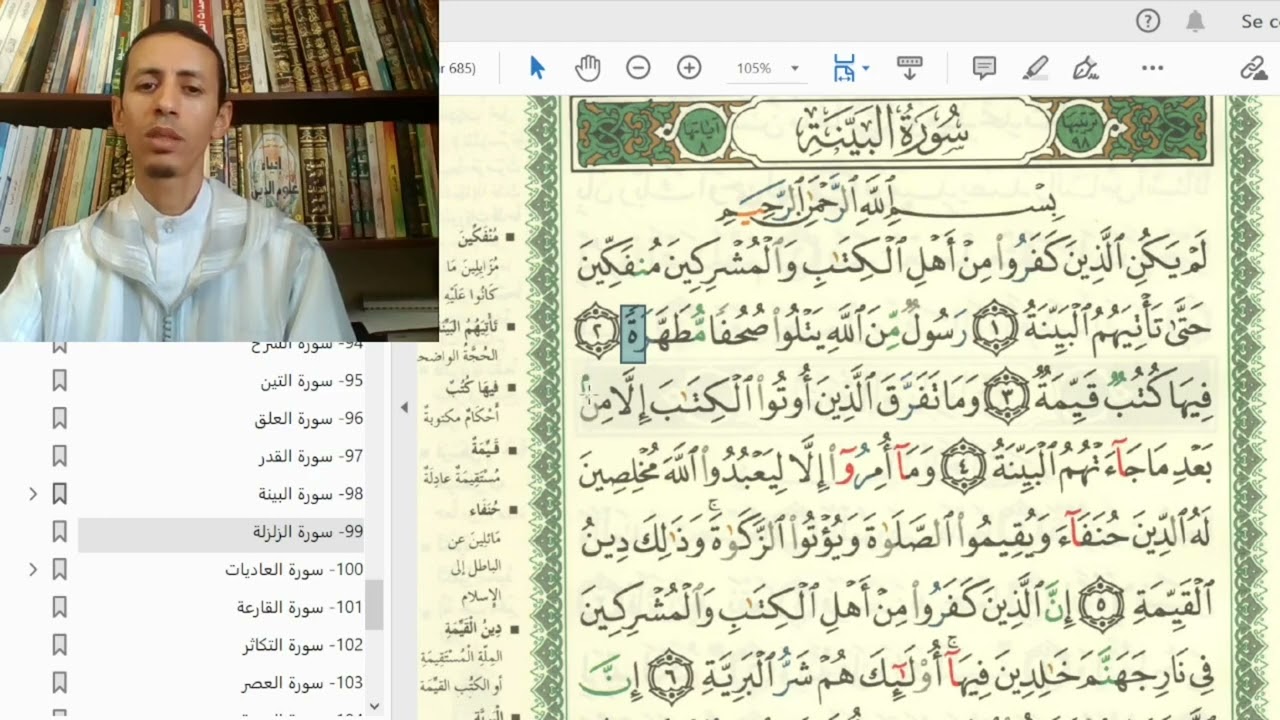Click the share link icon
The height and width of the screenshot is (720, 1280).
[1253, 68]
